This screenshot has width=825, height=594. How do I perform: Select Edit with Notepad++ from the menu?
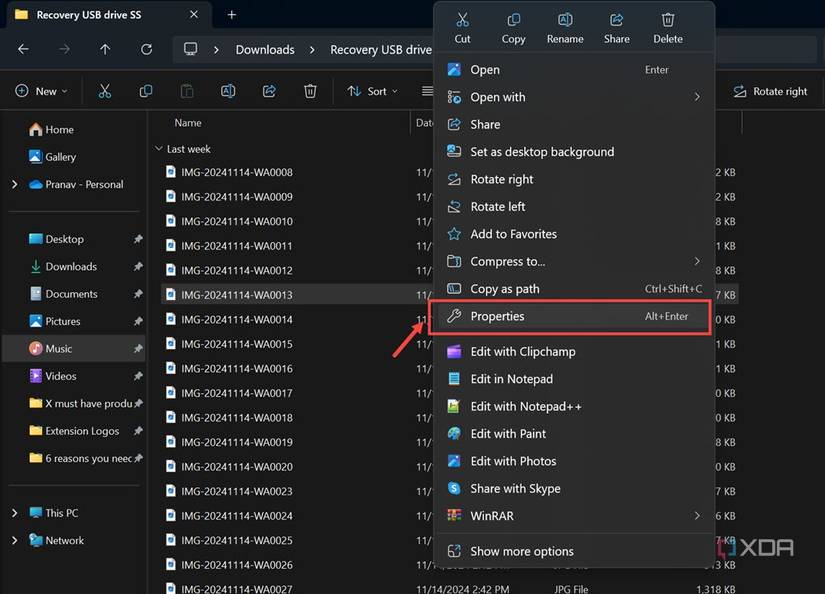(526, 406)
